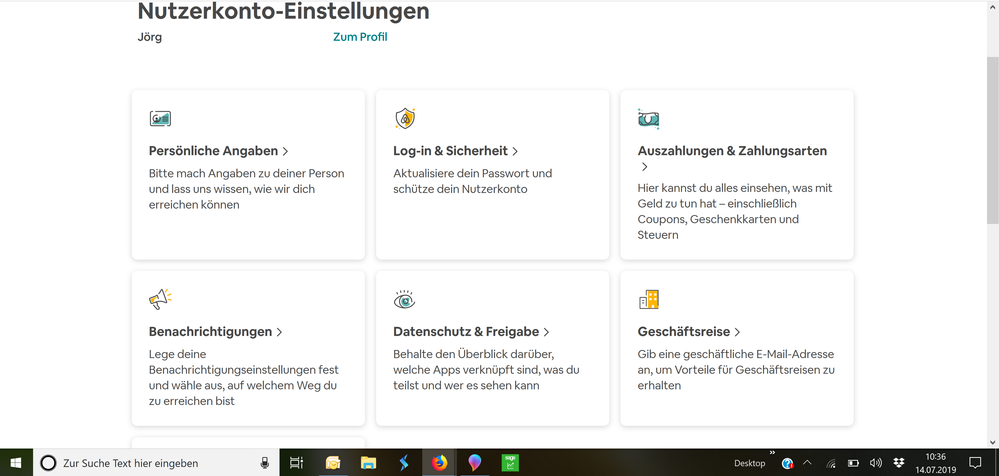Click the chevron beside the Benachrichtigungen heading
Viewport: 999px width, 476px height.
pos(280,332)
